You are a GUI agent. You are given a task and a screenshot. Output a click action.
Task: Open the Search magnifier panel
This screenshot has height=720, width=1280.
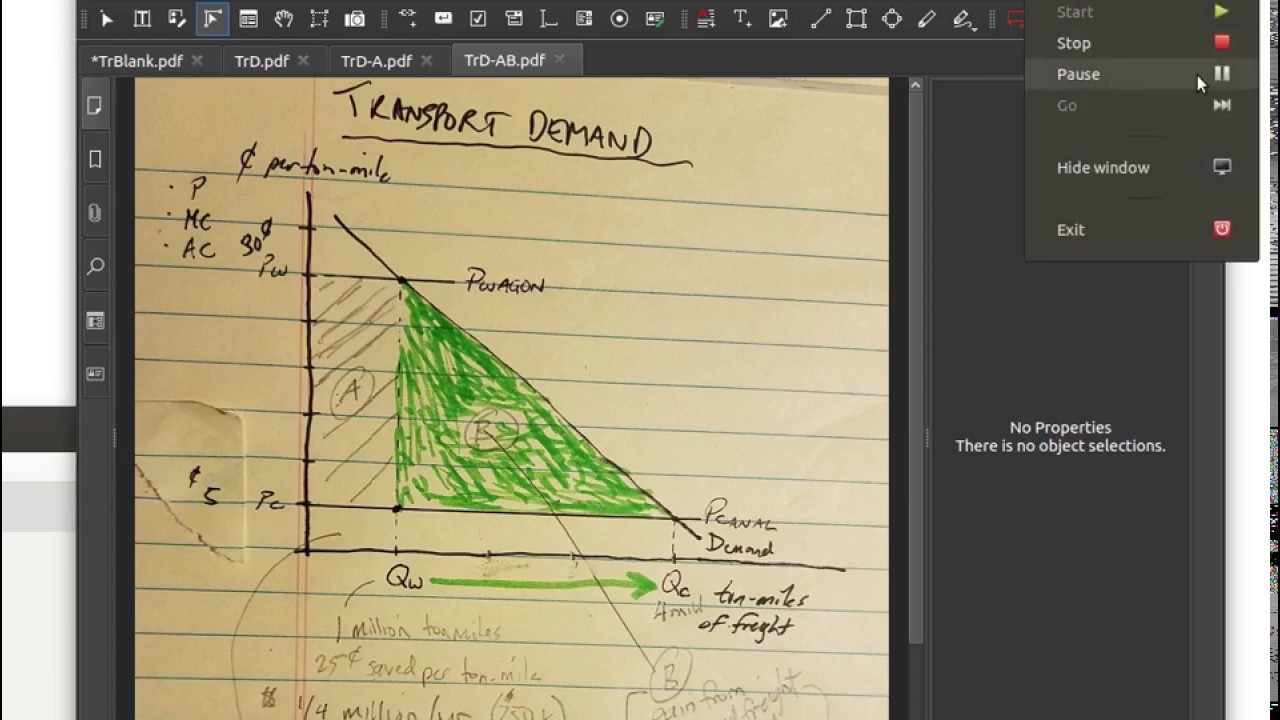[95, 266]
